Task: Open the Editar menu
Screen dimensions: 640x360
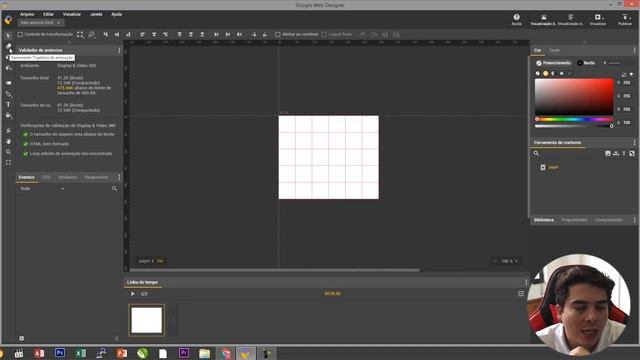Action: click(48, 14)
